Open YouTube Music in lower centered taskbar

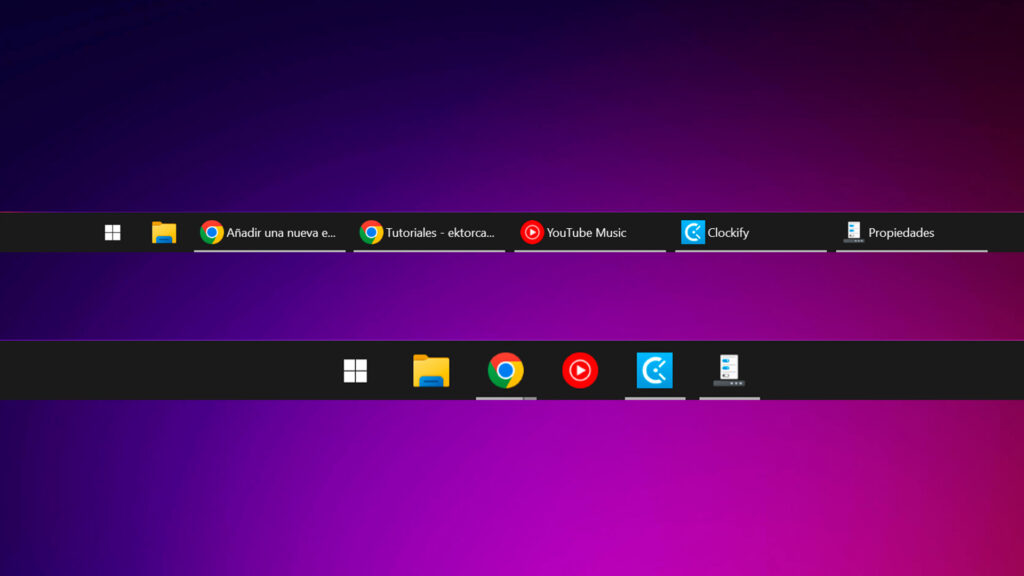pyautogui.click(x=580, y=371)
